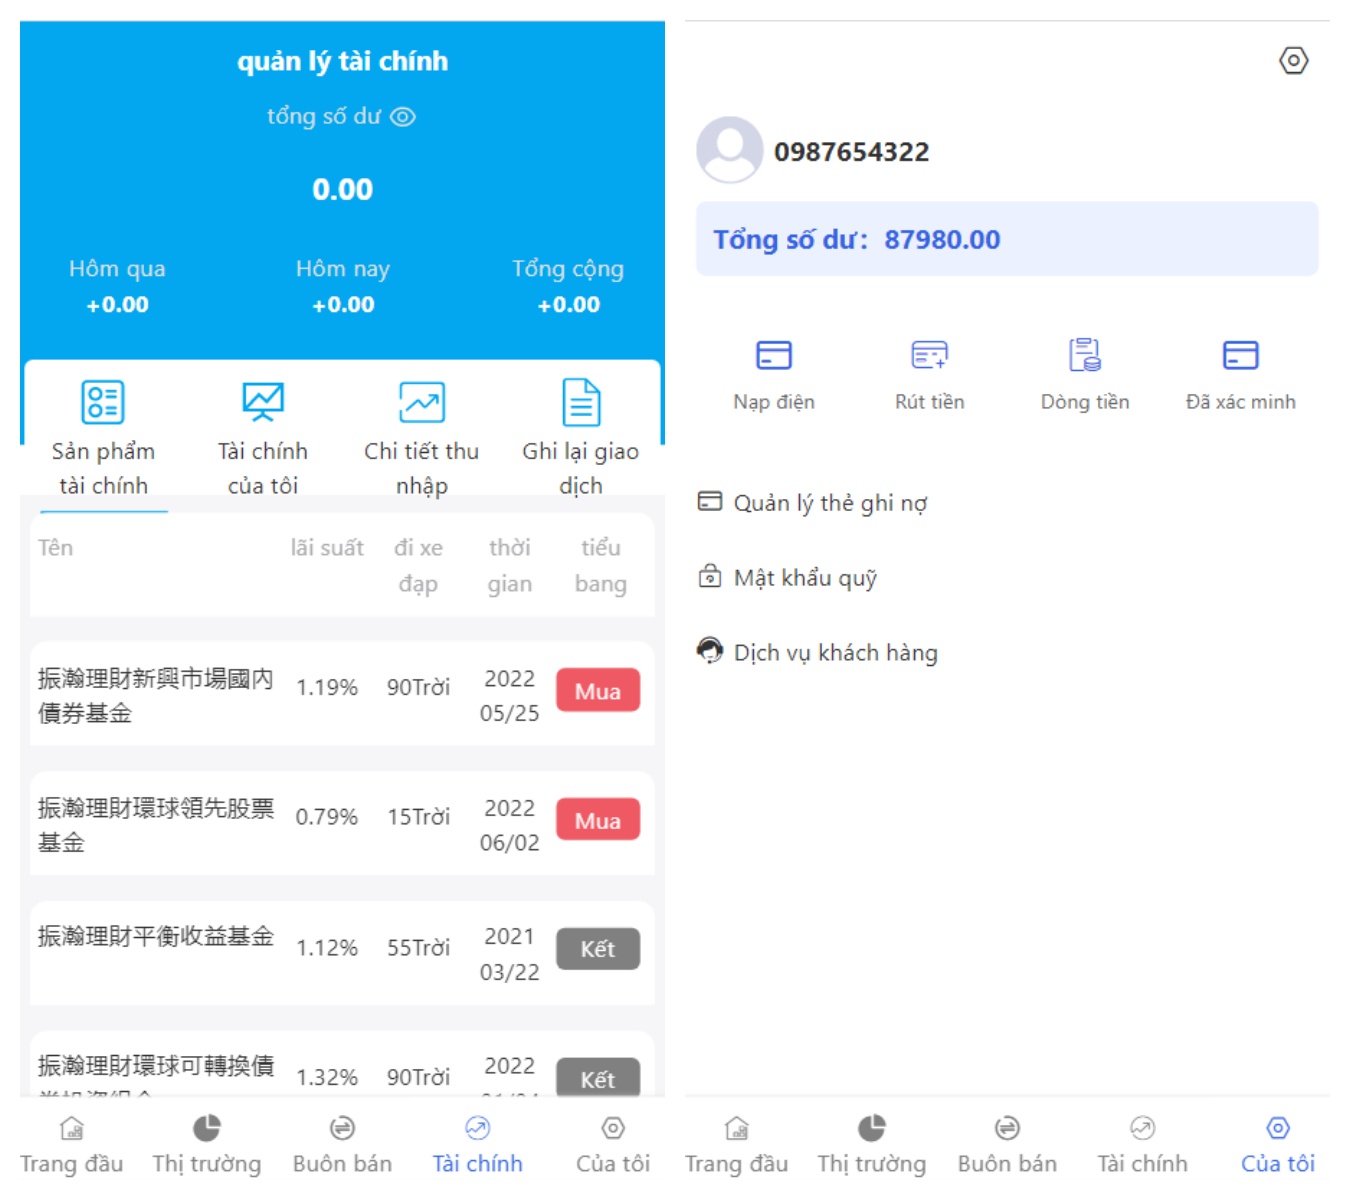Tap Mua on the emerging markets bond fund
This screenshot has height=1200, width=1350.
pos(597,690)
